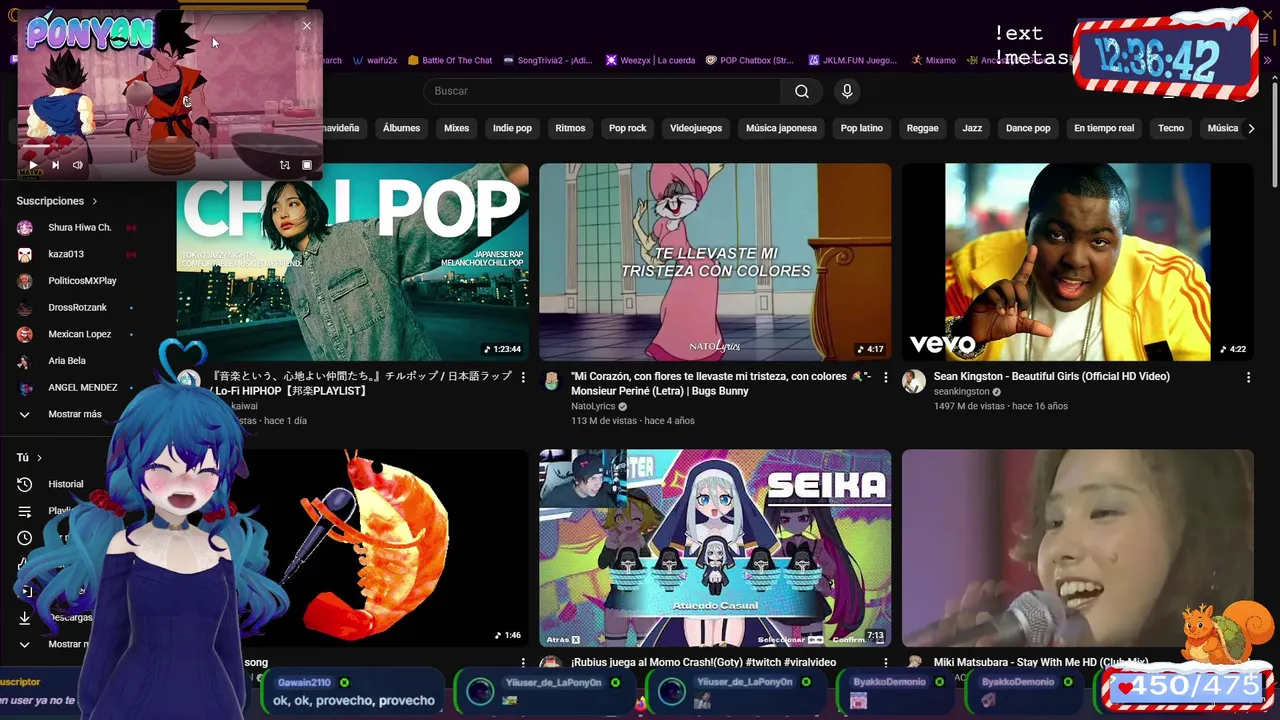This screenshot has height=720, width=1280.
Task: Show more bookmarks with double chevron
Action: tap(1268, 60)
